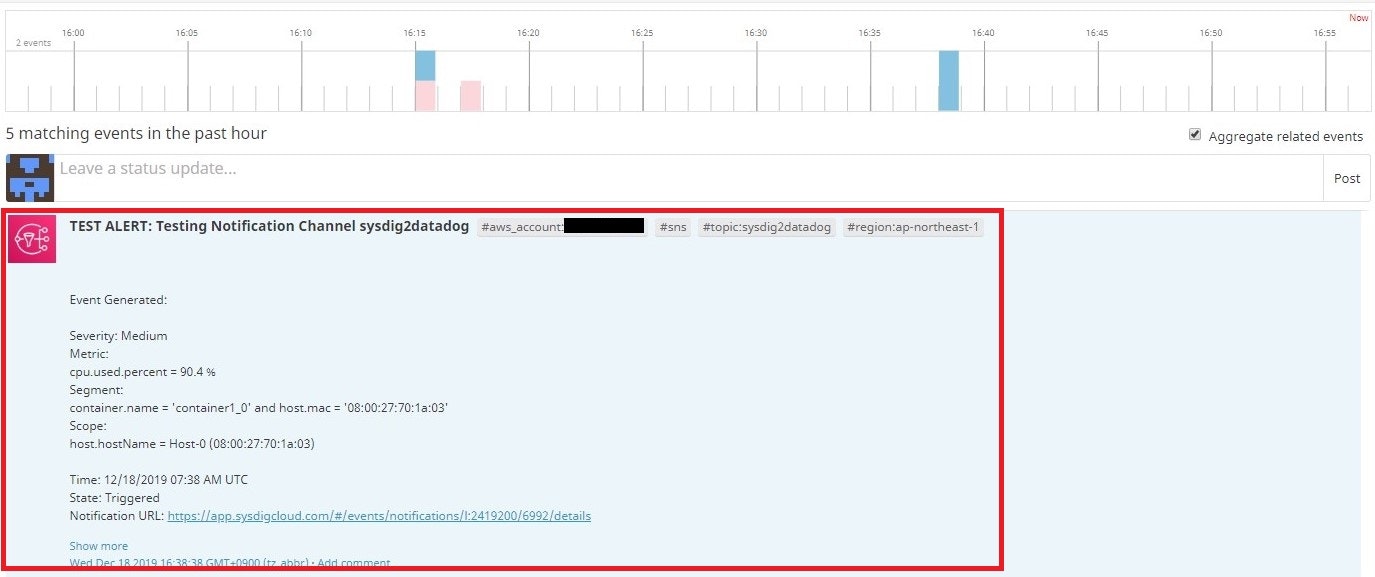
Task: Click the 'Severity: Medium' line
Action: click(x=118, y=336)
